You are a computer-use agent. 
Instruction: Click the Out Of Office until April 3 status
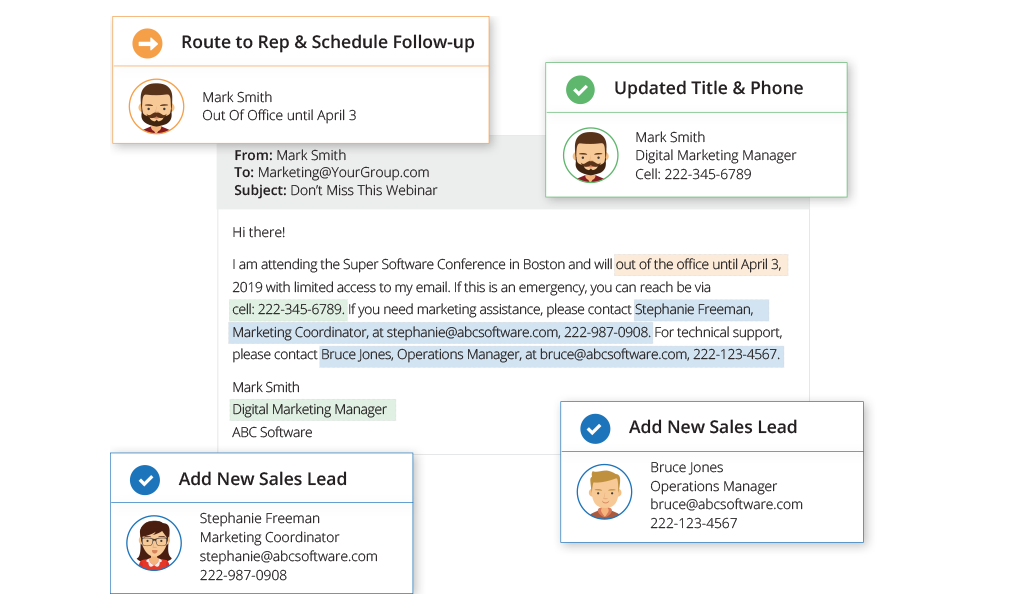279,115
